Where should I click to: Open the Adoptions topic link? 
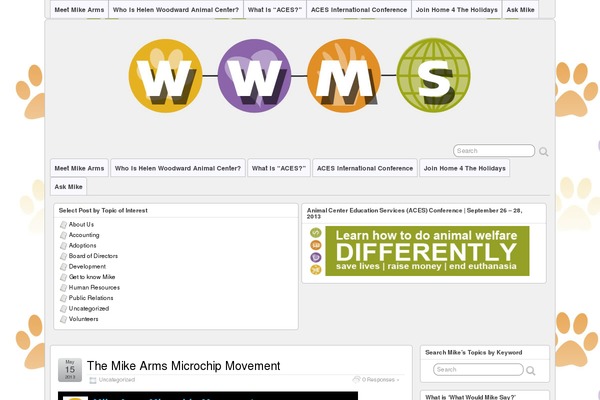(x=83, y=245)
